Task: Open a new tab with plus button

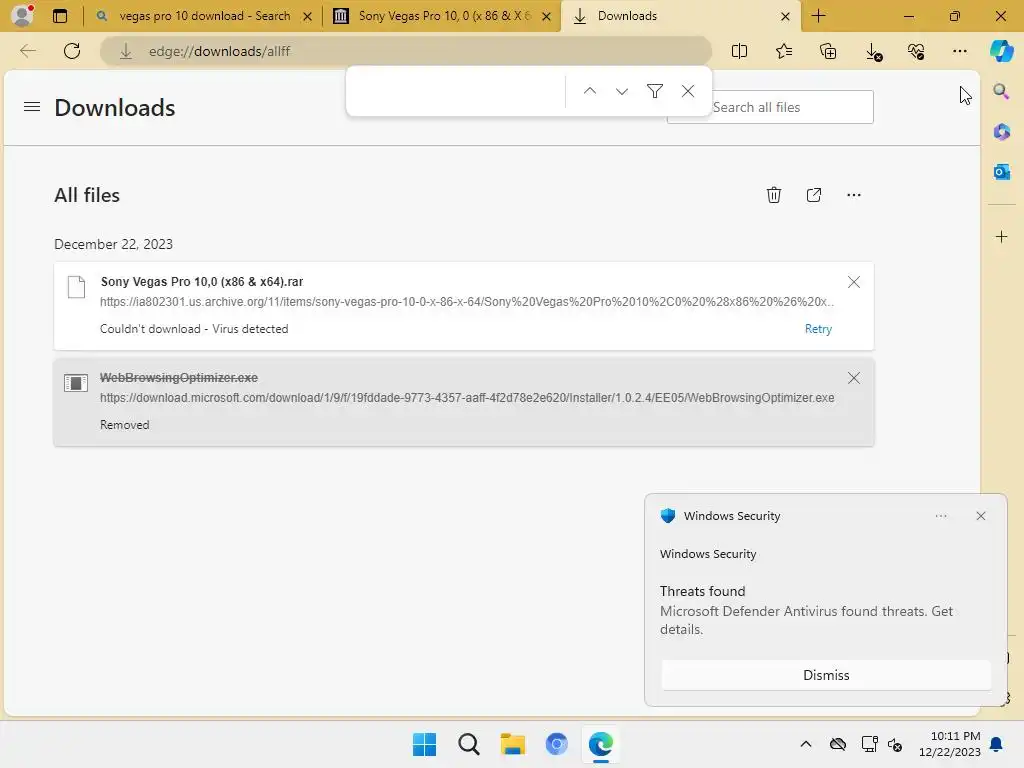Action: [x=818, y=16]
